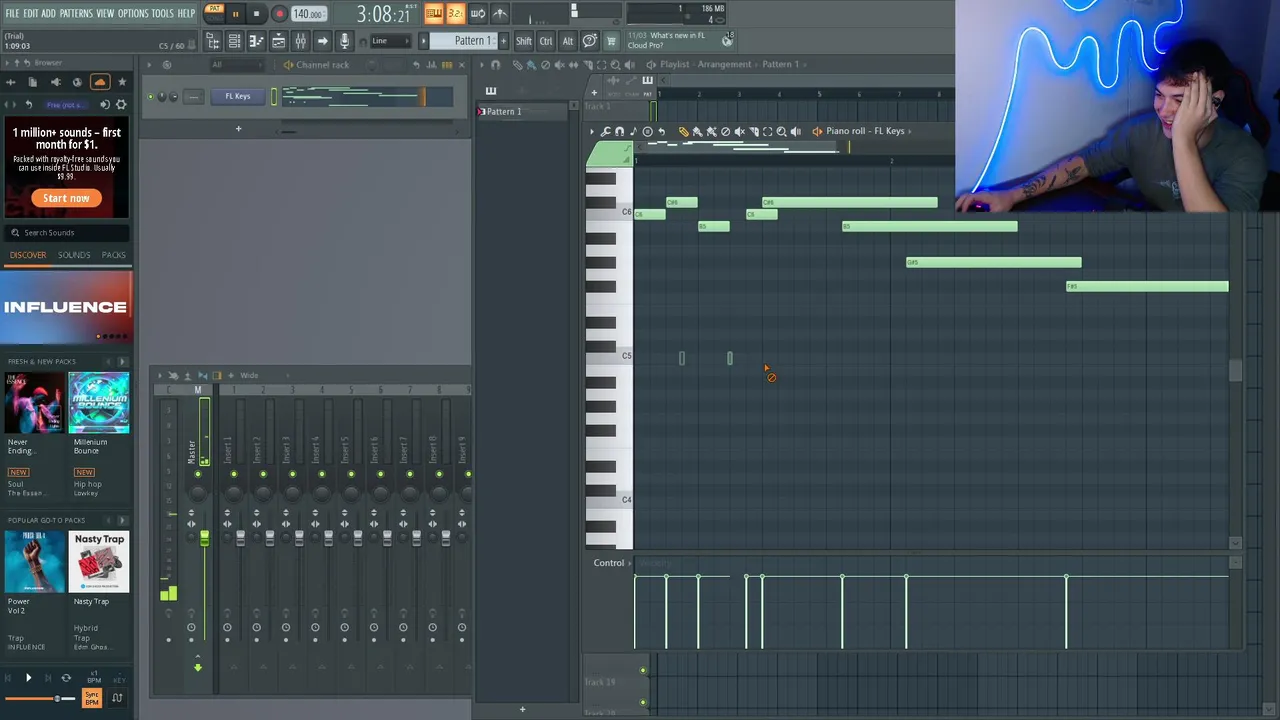The height and width of the screenshot is (720, 1280).
Task: Click Start now promo button
Action: 66,198
